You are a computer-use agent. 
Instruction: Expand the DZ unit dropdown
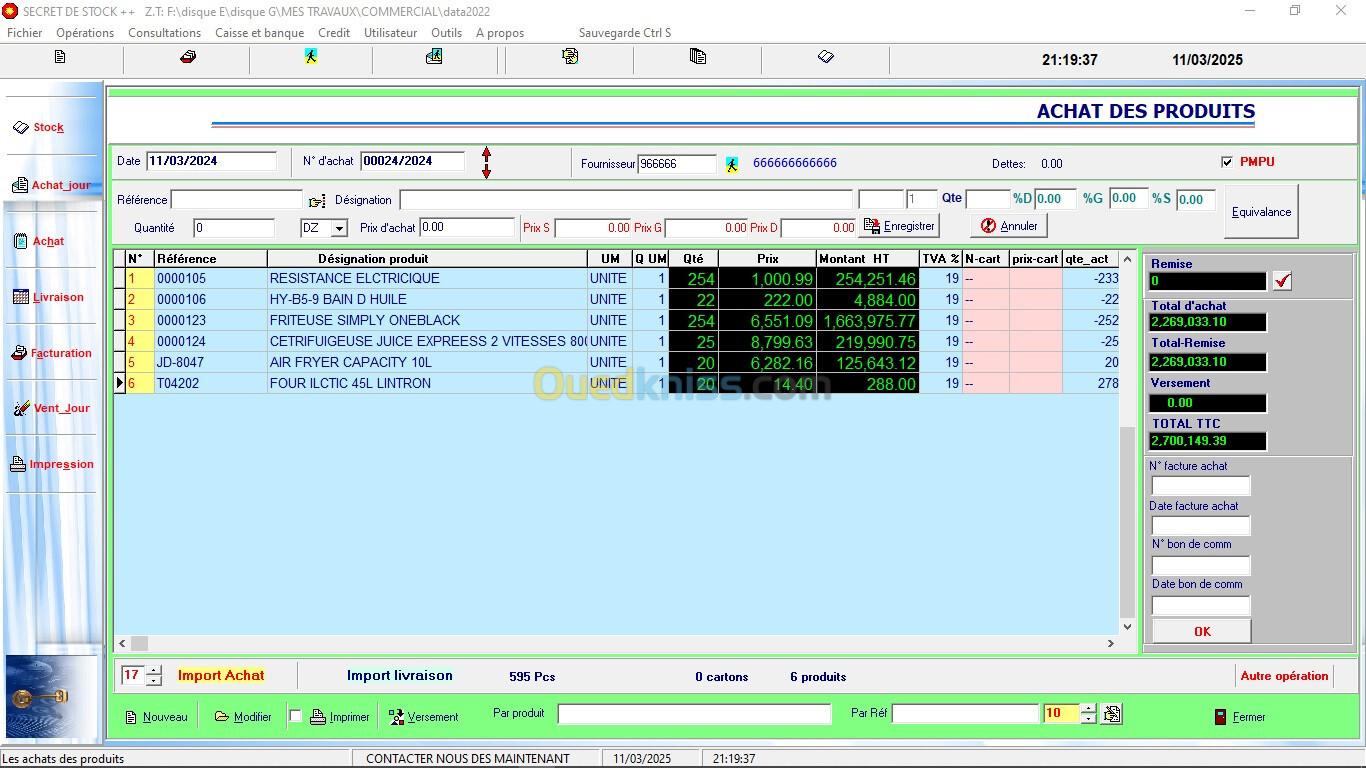click(x=339, y=229)
